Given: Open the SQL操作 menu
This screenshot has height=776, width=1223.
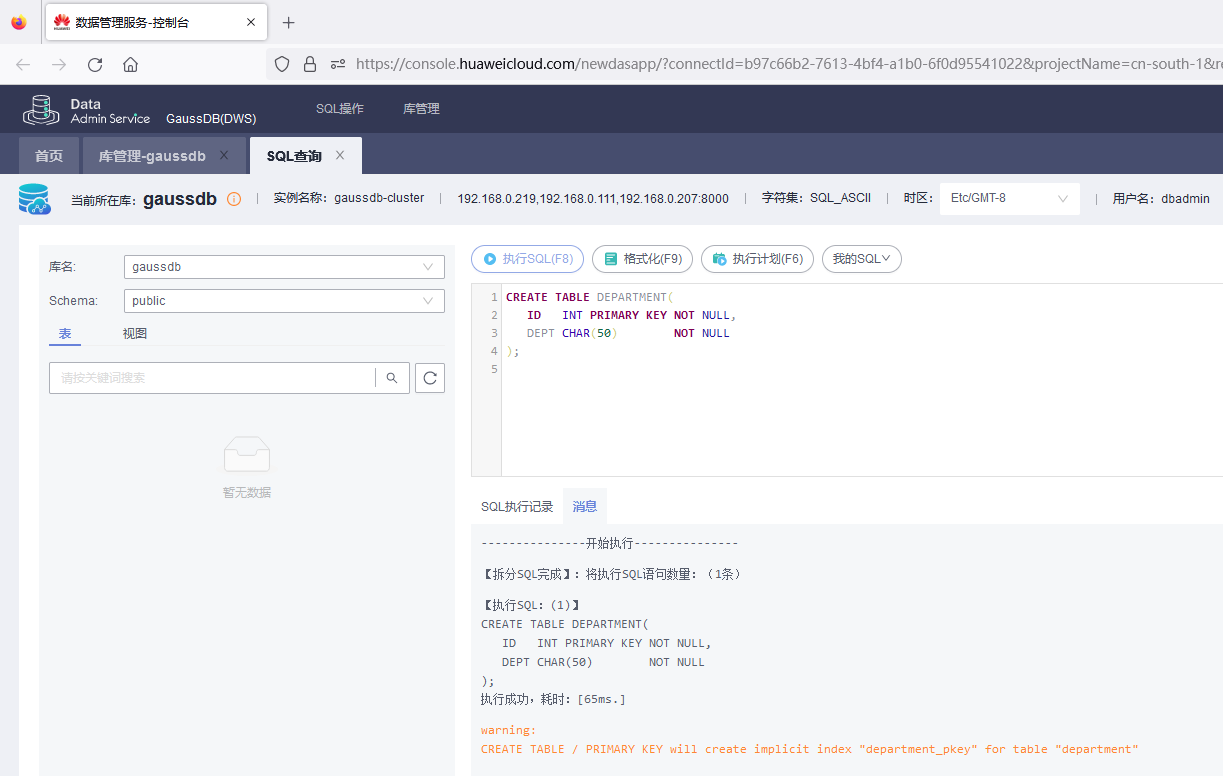Looking at the screenshot, I should (340, 109).
